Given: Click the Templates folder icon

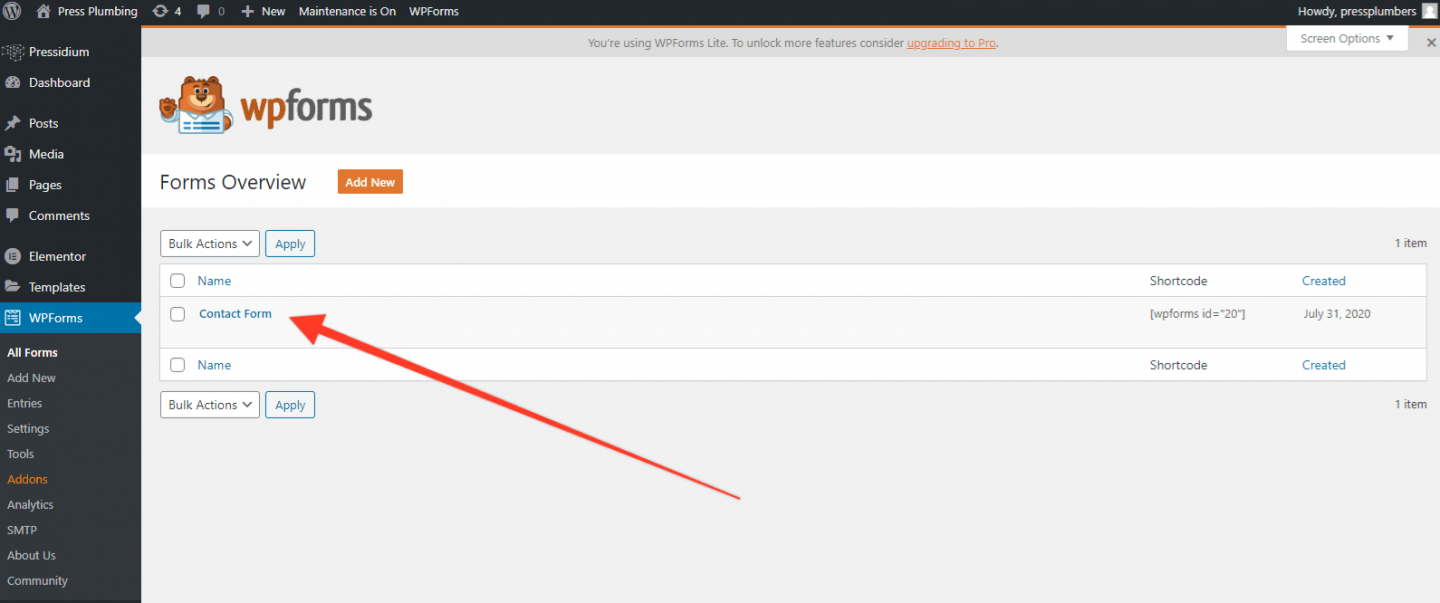Looking at the screenshot, I should click(13, 287).
